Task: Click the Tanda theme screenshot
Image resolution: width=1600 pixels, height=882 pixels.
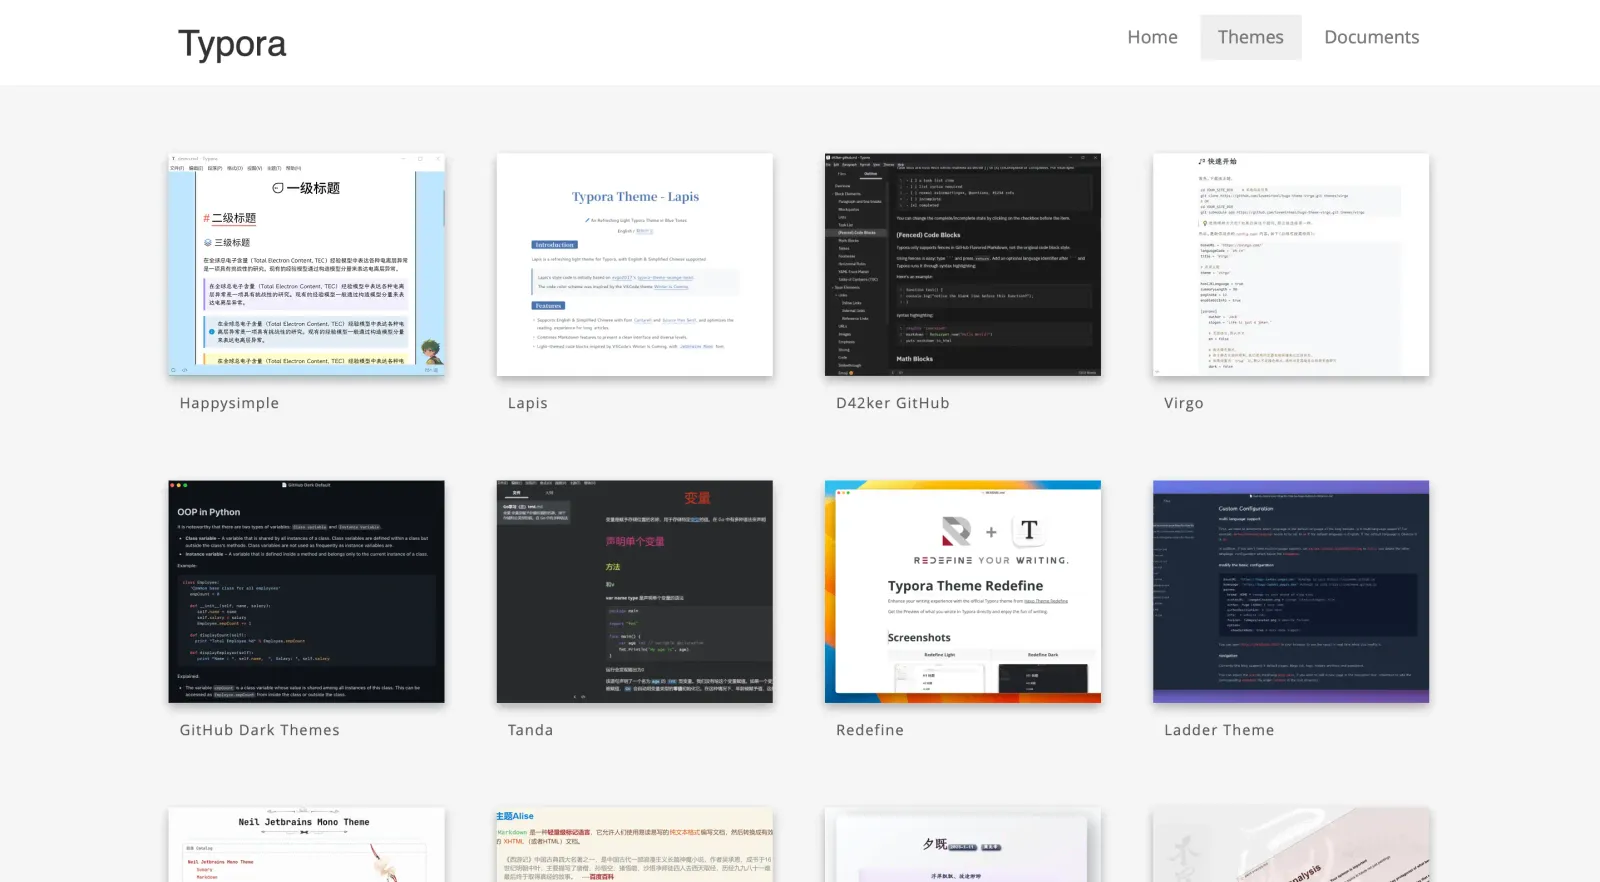Action: click(634, 592)
